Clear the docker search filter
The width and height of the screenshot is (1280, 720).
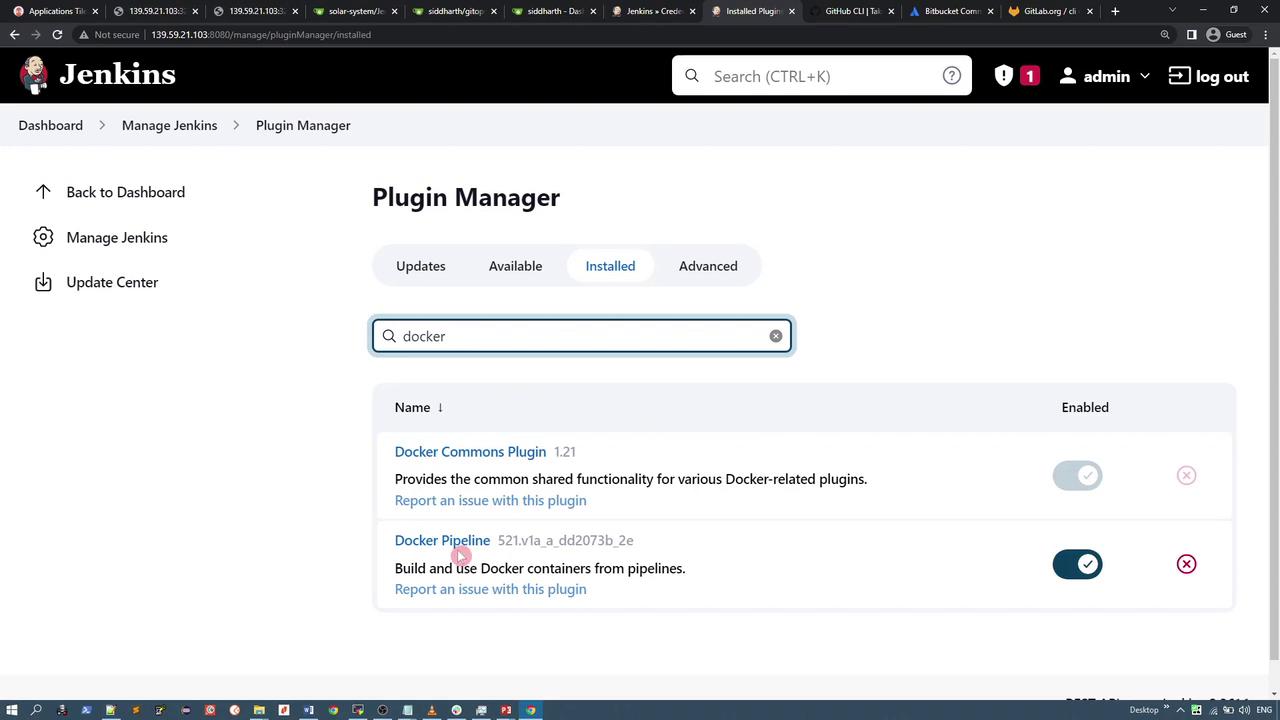pos(775,336)
